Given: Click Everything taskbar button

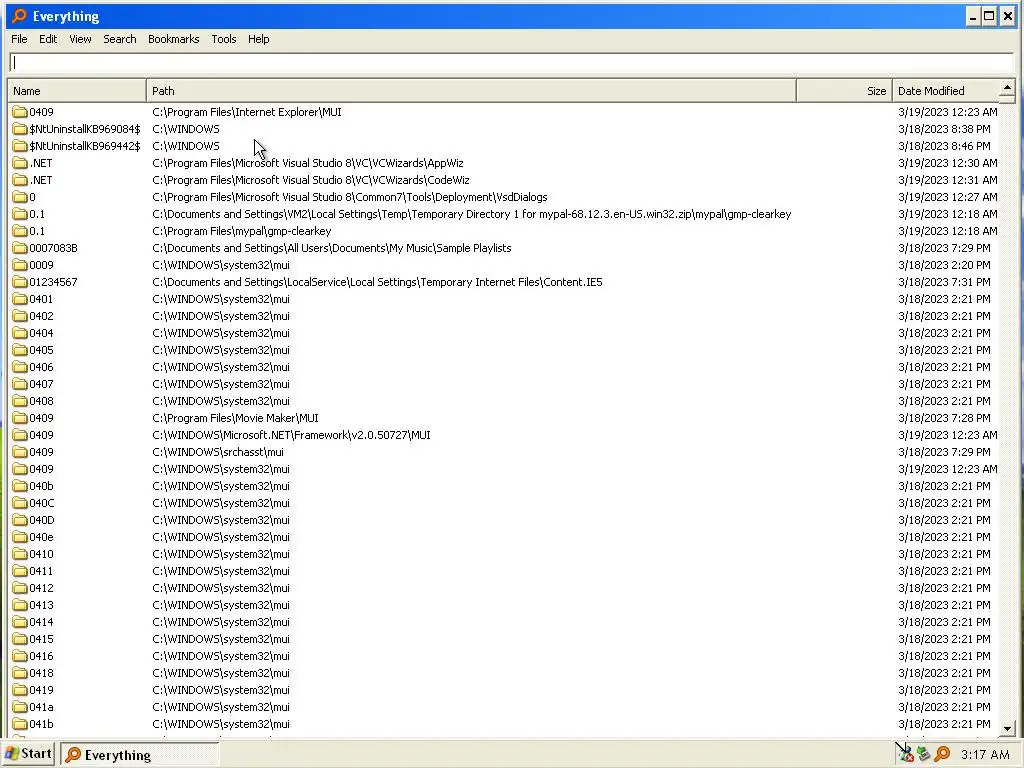Looking at the screenshot, I should [140, 754].
